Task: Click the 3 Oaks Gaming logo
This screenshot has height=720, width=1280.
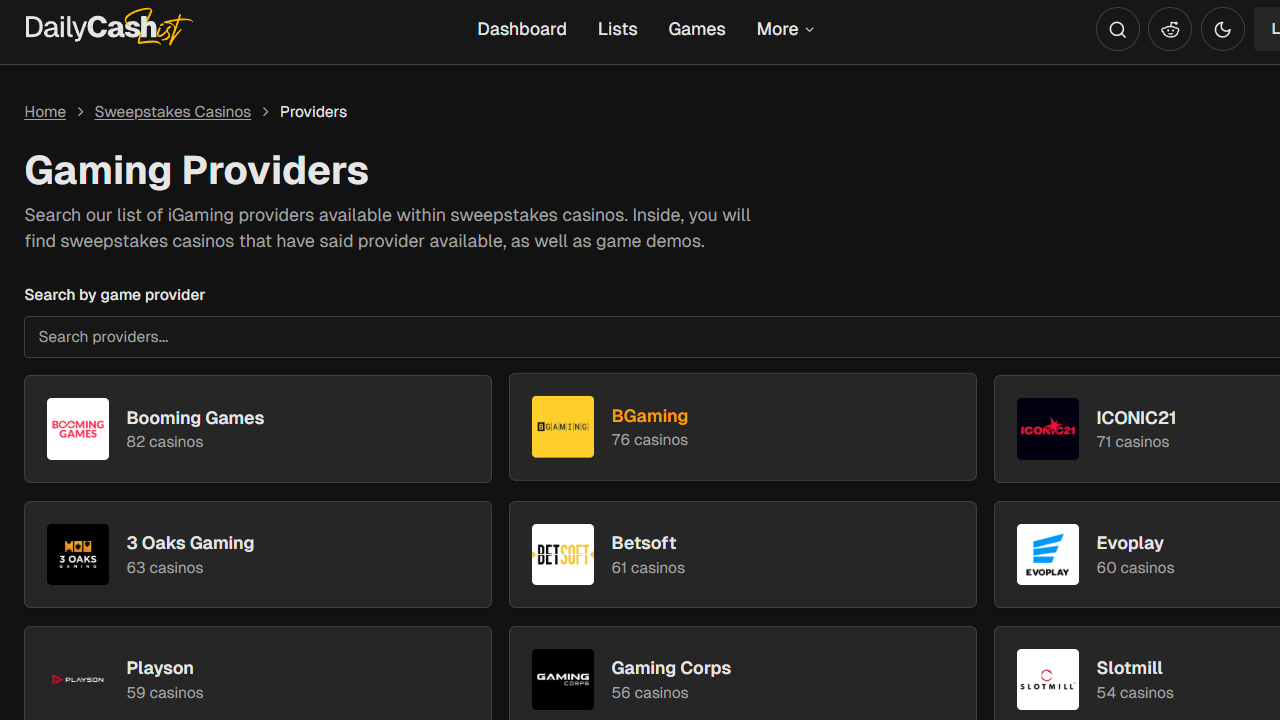Action: [78, 554]
